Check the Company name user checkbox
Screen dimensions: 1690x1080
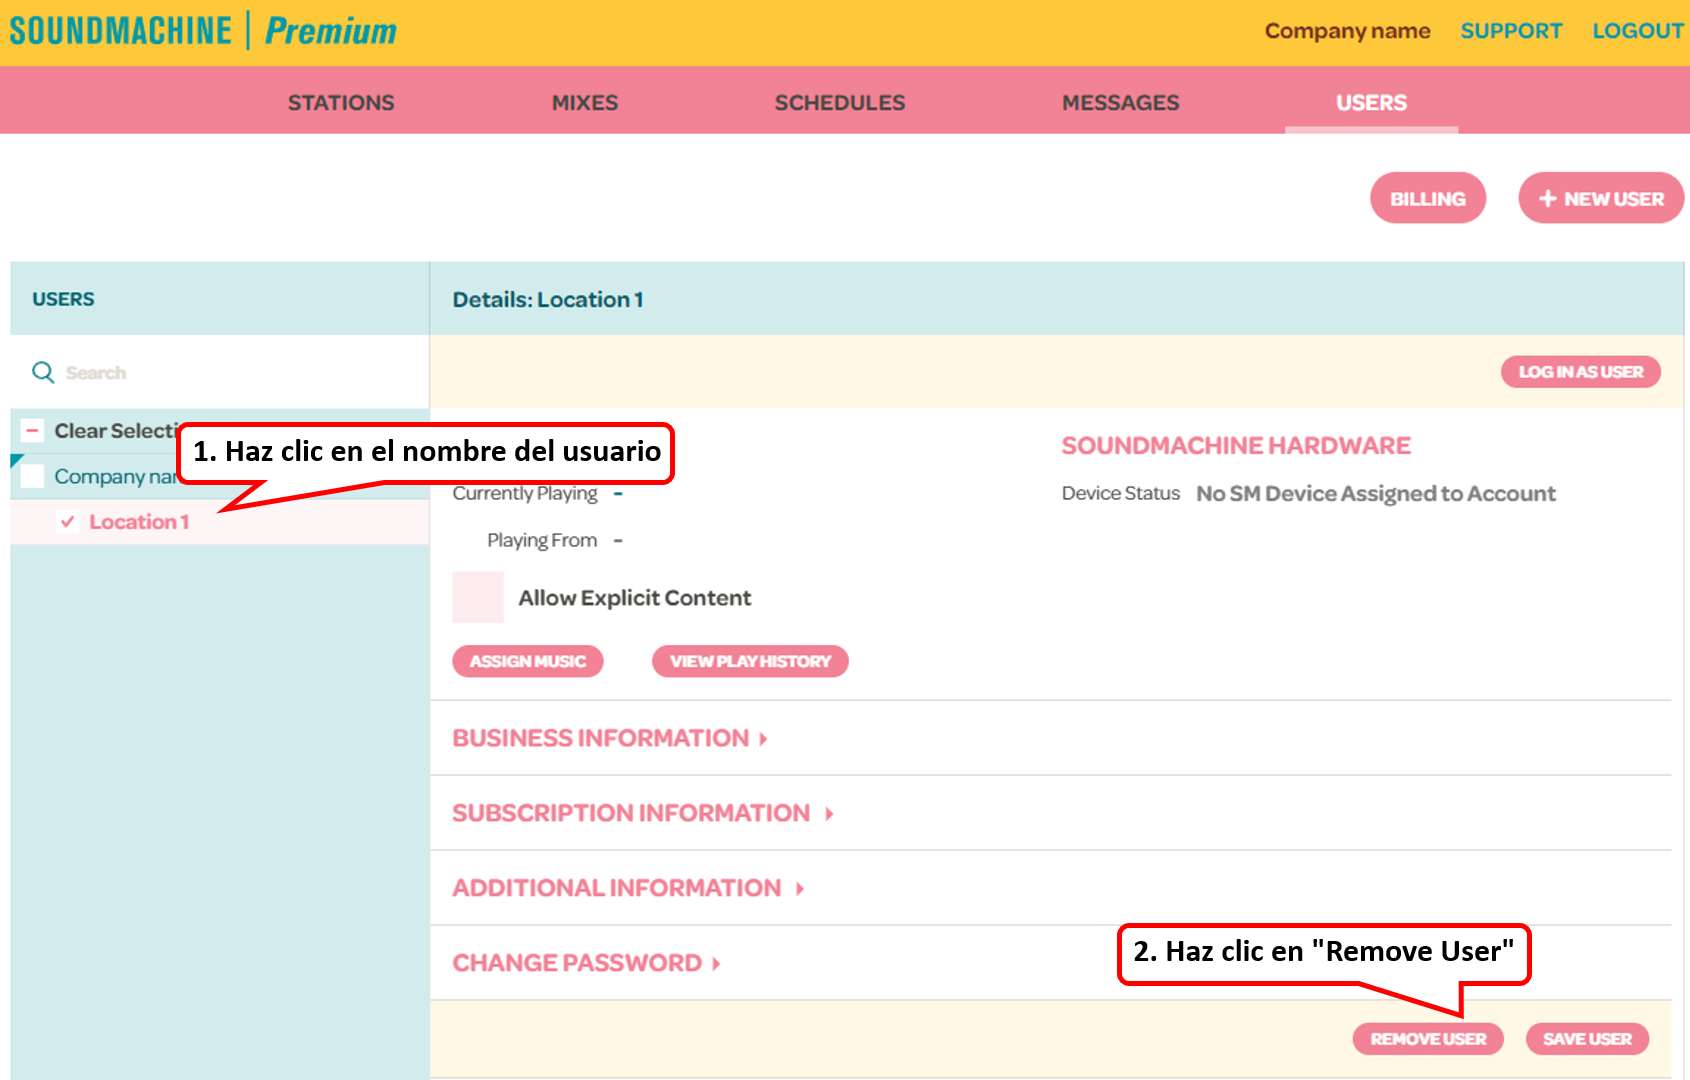pos(32,476)
